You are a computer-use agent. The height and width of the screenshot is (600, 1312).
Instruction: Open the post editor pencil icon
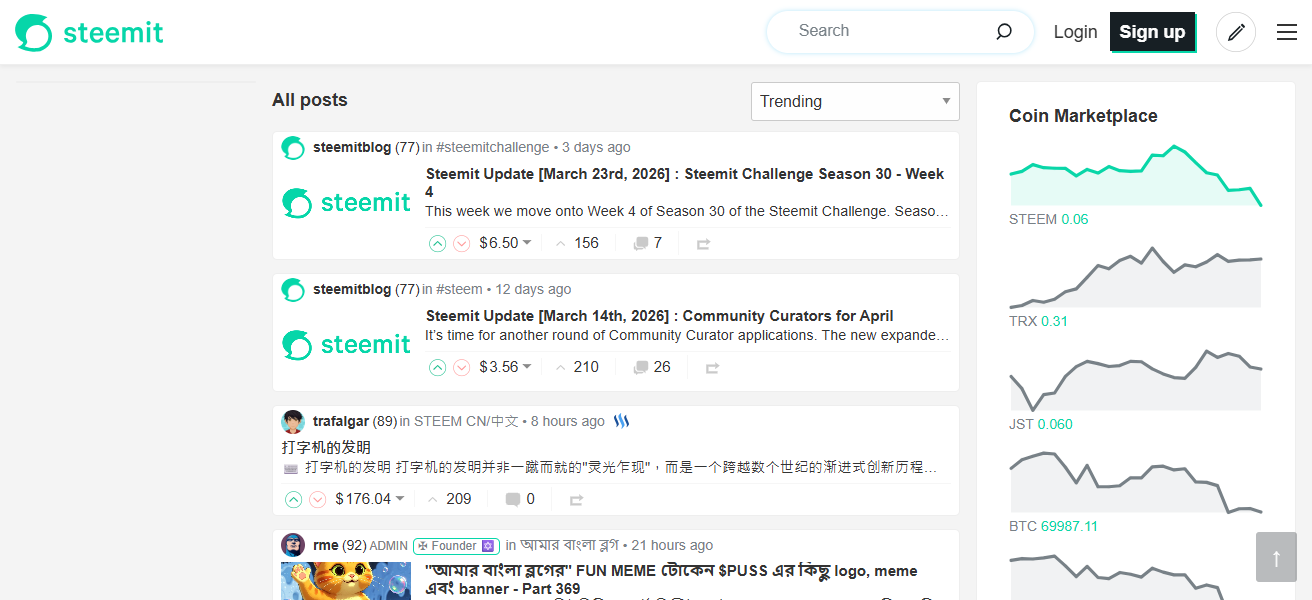click(1236, 31)
